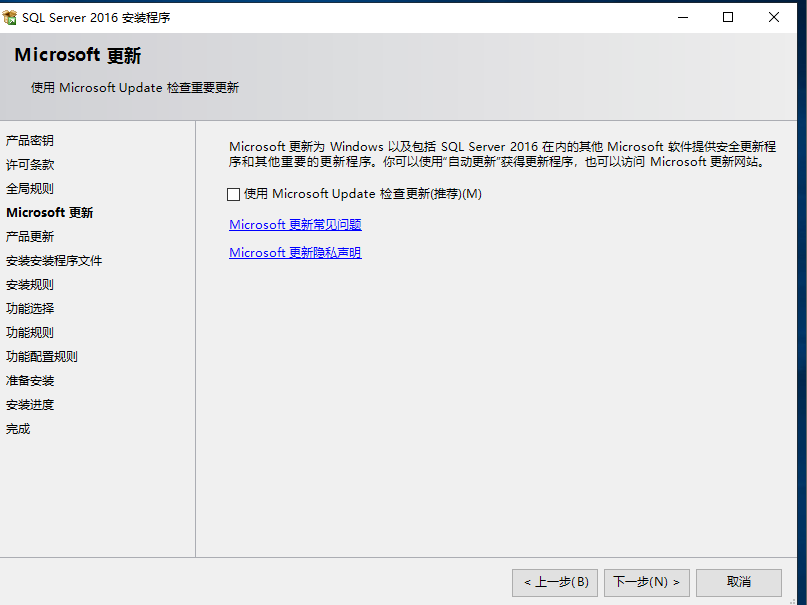Select the bold Microsoft 更新 sidebar step

tap(49, 212)
